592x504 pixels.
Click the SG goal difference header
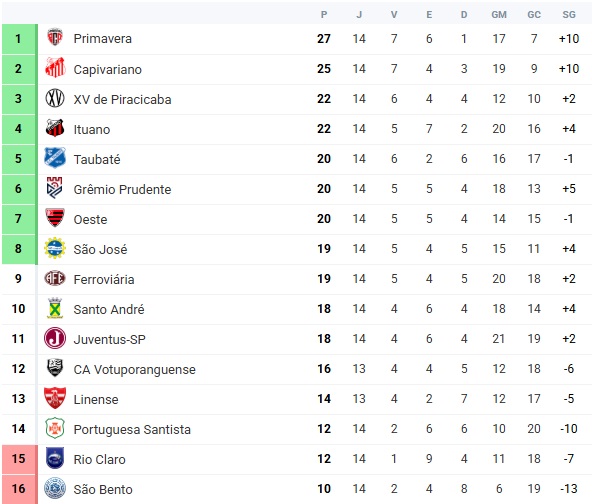[569, 14]
